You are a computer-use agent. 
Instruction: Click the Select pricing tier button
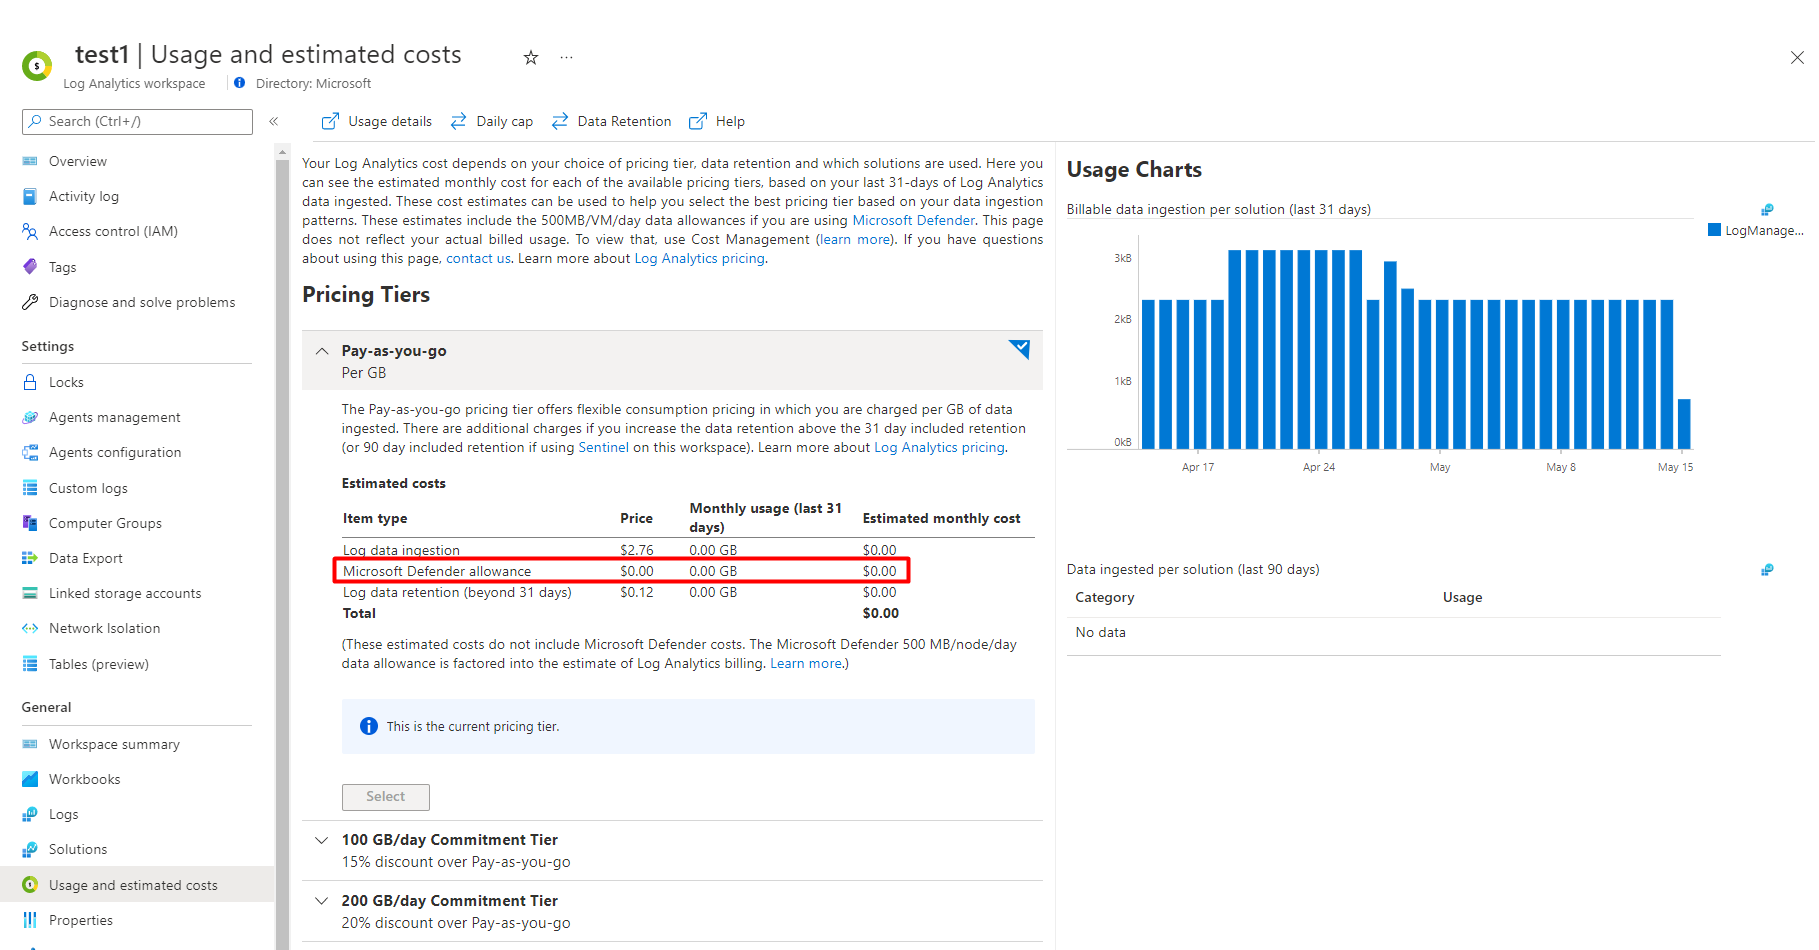[x=386, y=797]
